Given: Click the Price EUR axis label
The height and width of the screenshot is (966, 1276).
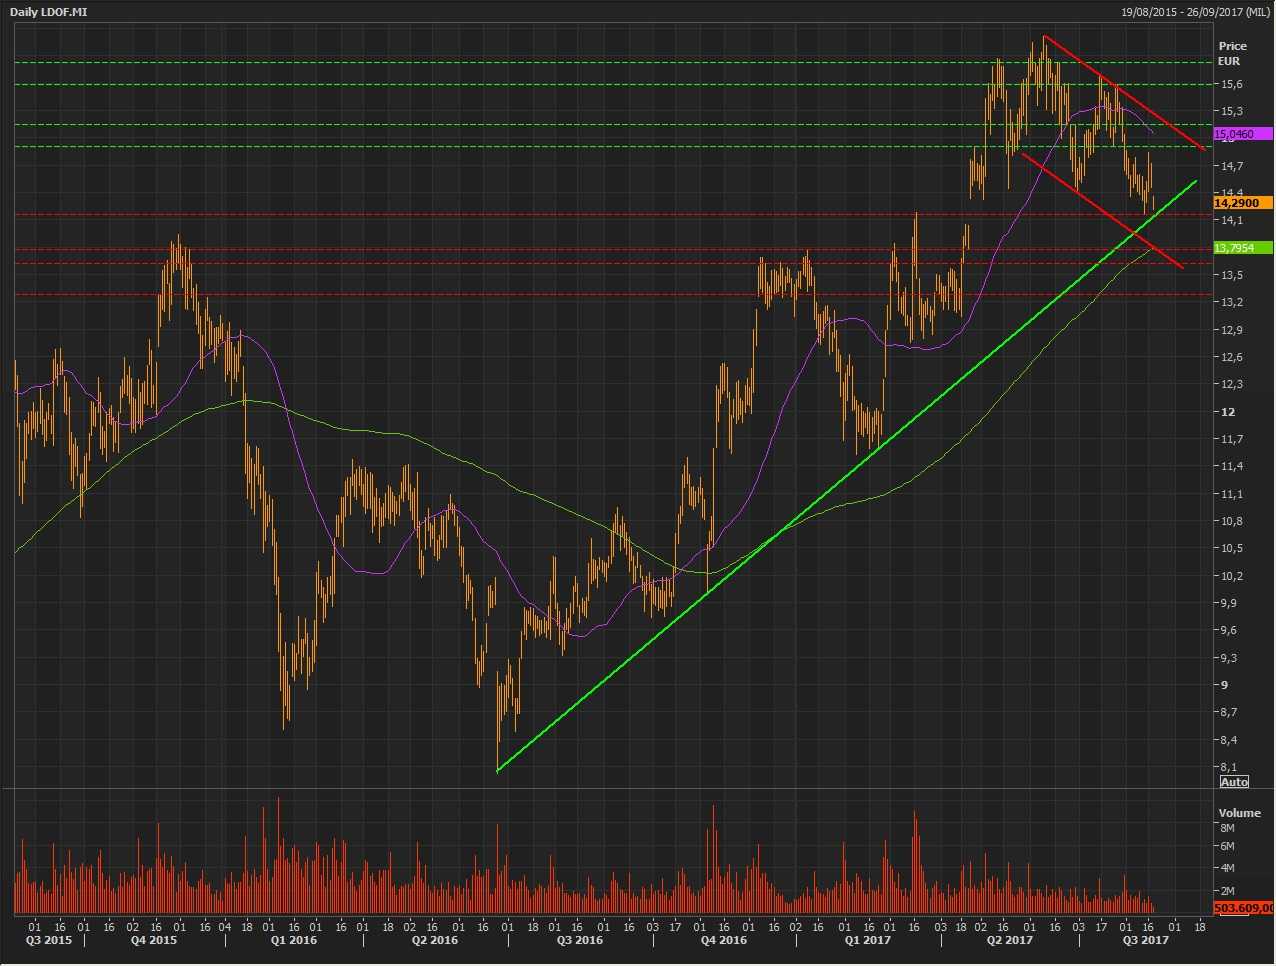Looking at the screenshot, I should click(1232, 54).
